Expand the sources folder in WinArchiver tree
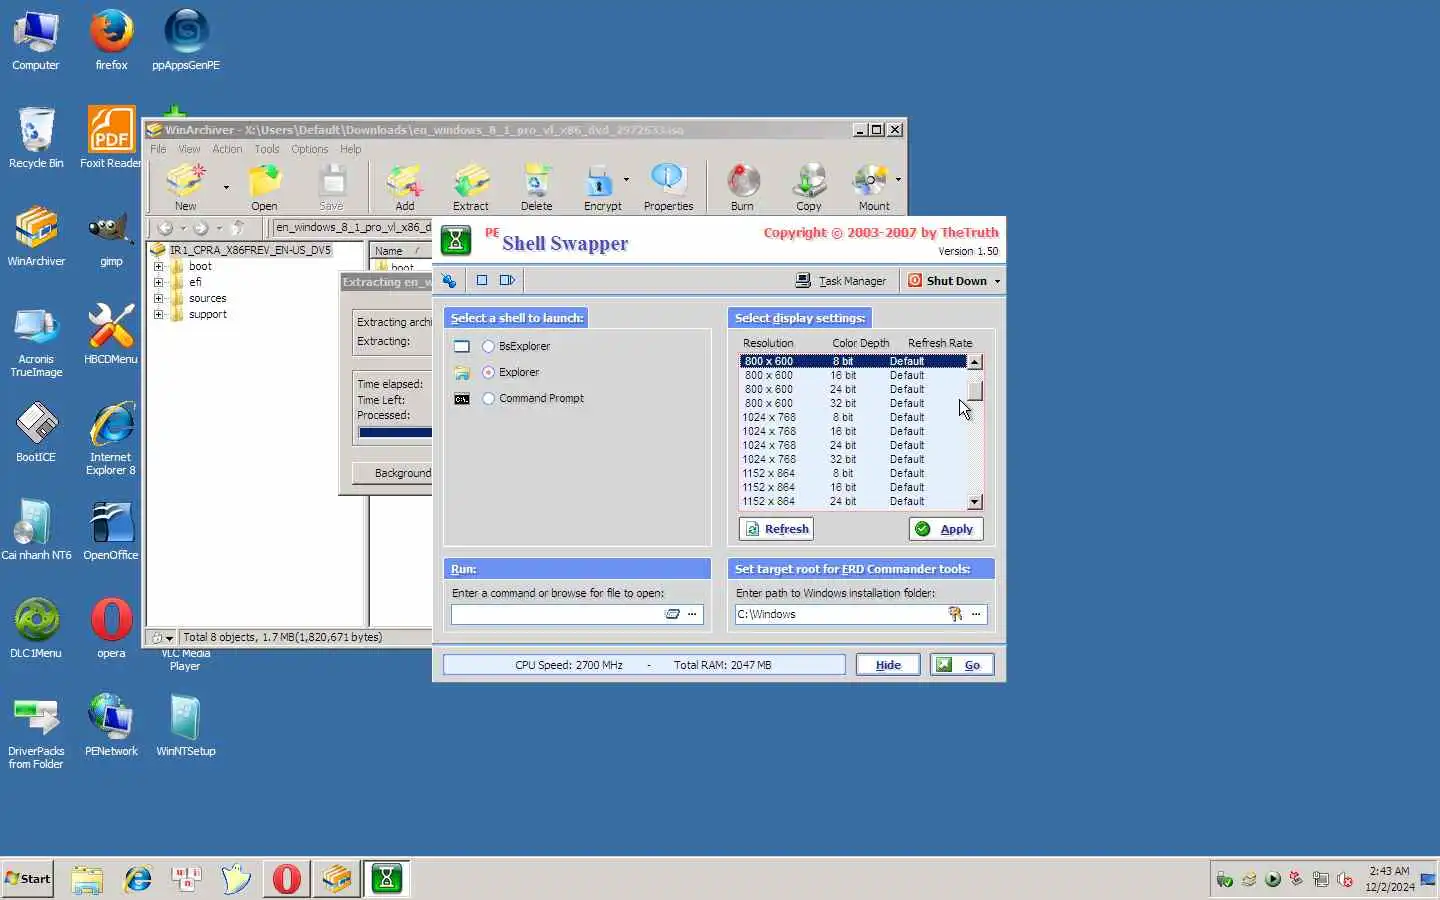The width and height of the screenshot is (1440, 900). coord(158,298)
